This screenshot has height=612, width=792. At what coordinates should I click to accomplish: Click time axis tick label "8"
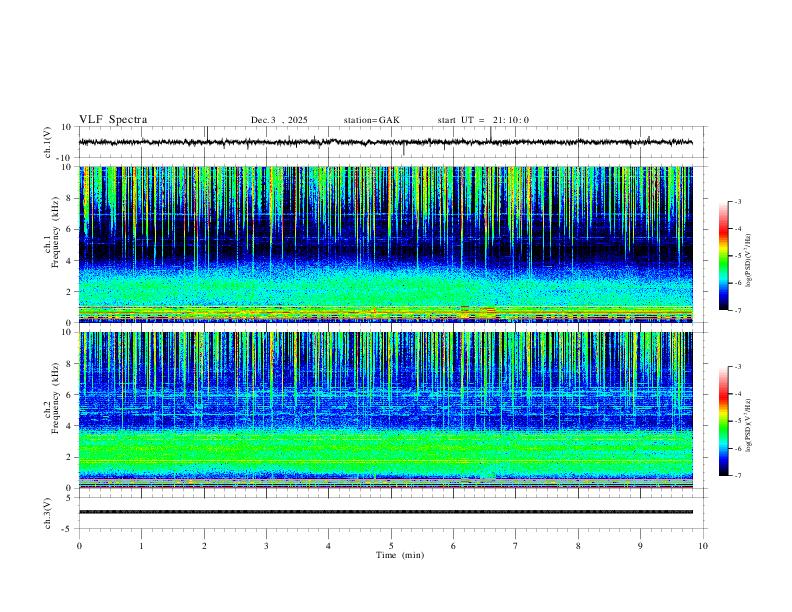coord(578,546)
